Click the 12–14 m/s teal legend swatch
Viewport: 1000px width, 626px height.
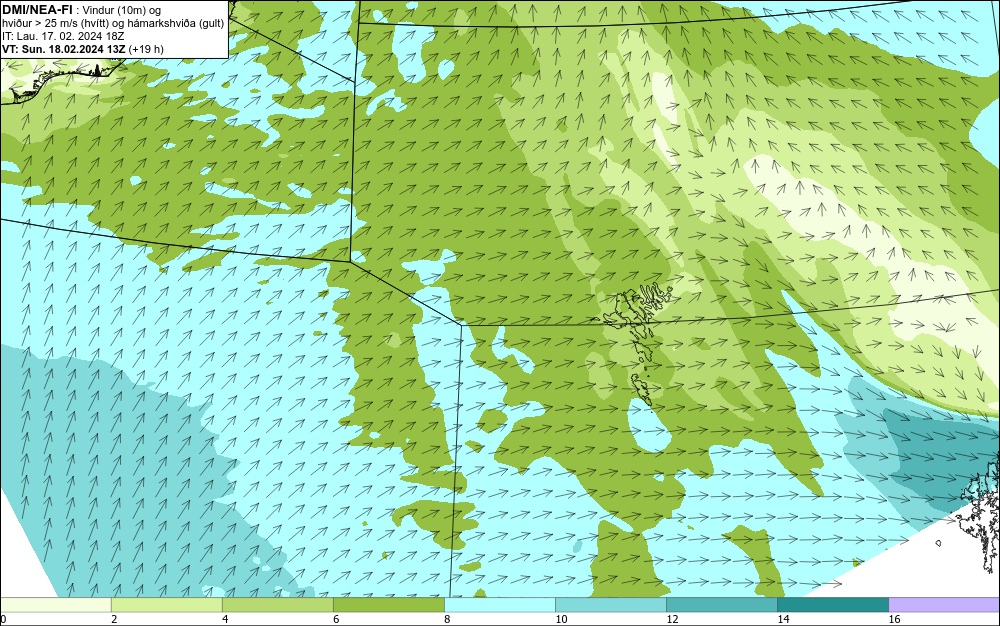point(721,605)
